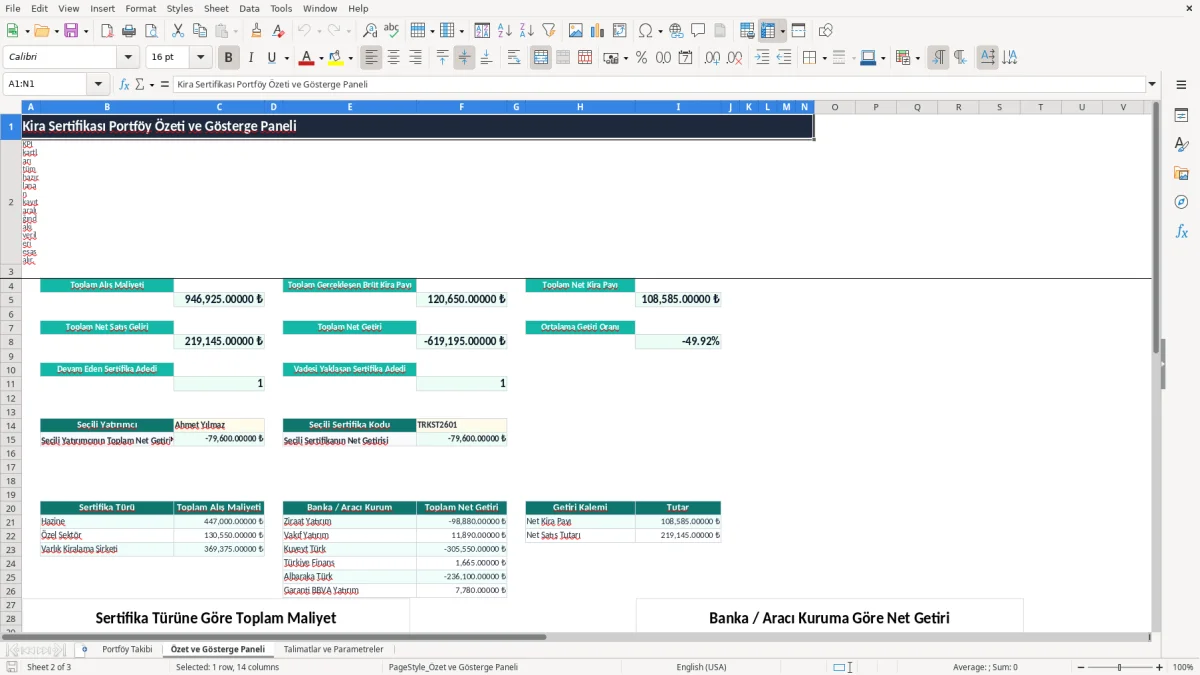
Task: Toggle Merge and Center Cells
Action: pyautogui.click(x=541, y=58)
